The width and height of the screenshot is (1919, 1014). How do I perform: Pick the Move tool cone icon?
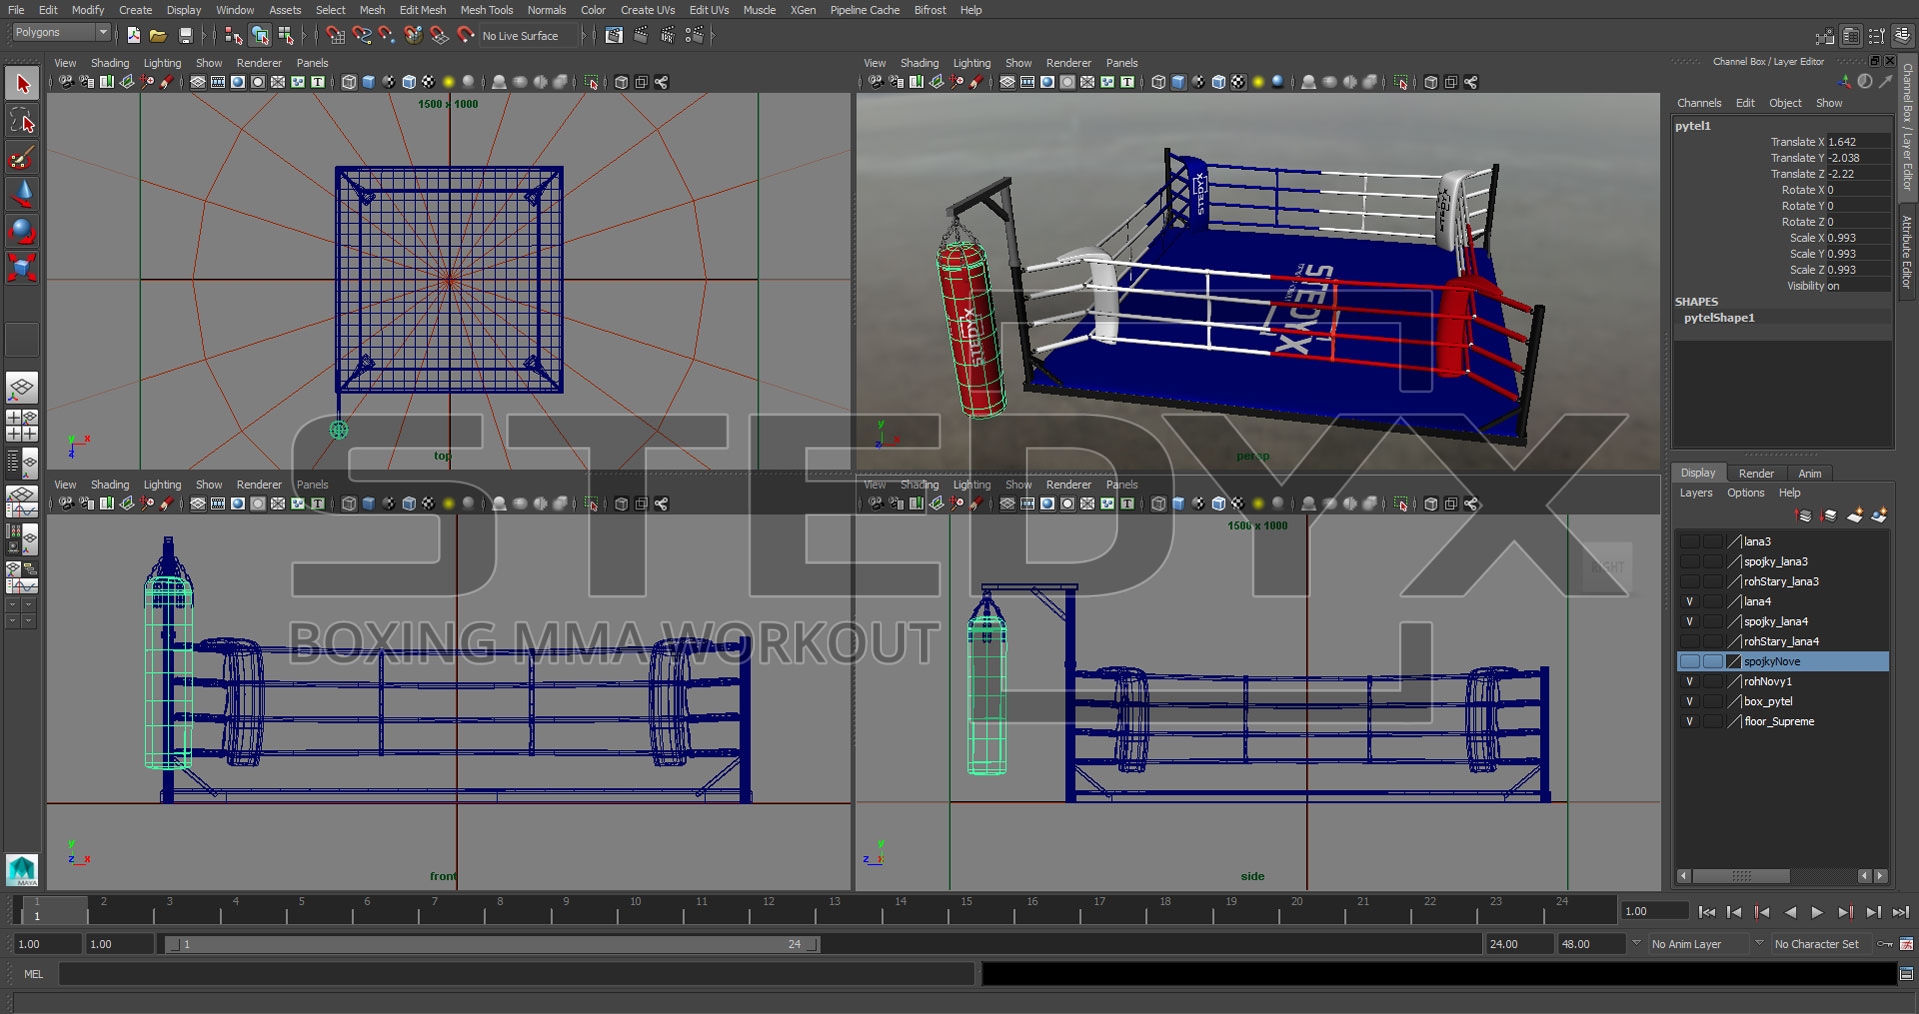click(x=22, y=194)
